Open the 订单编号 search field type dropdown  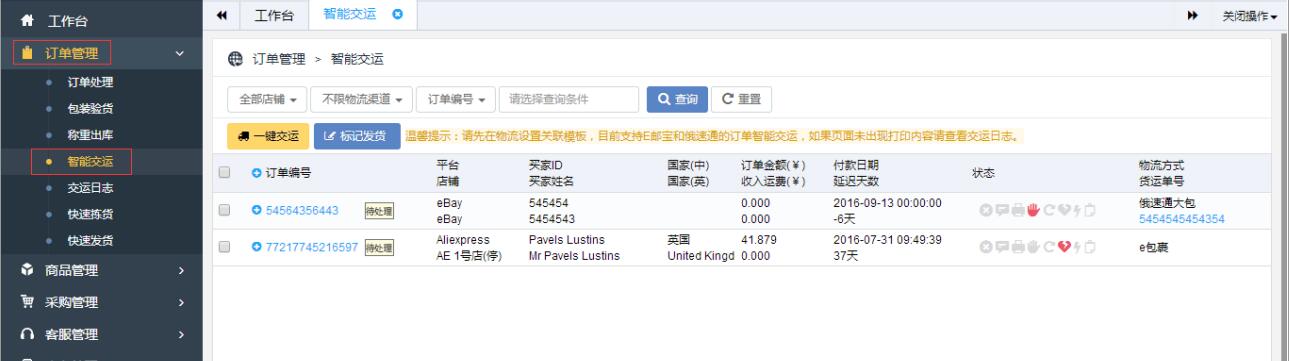(x=457, y=99)
